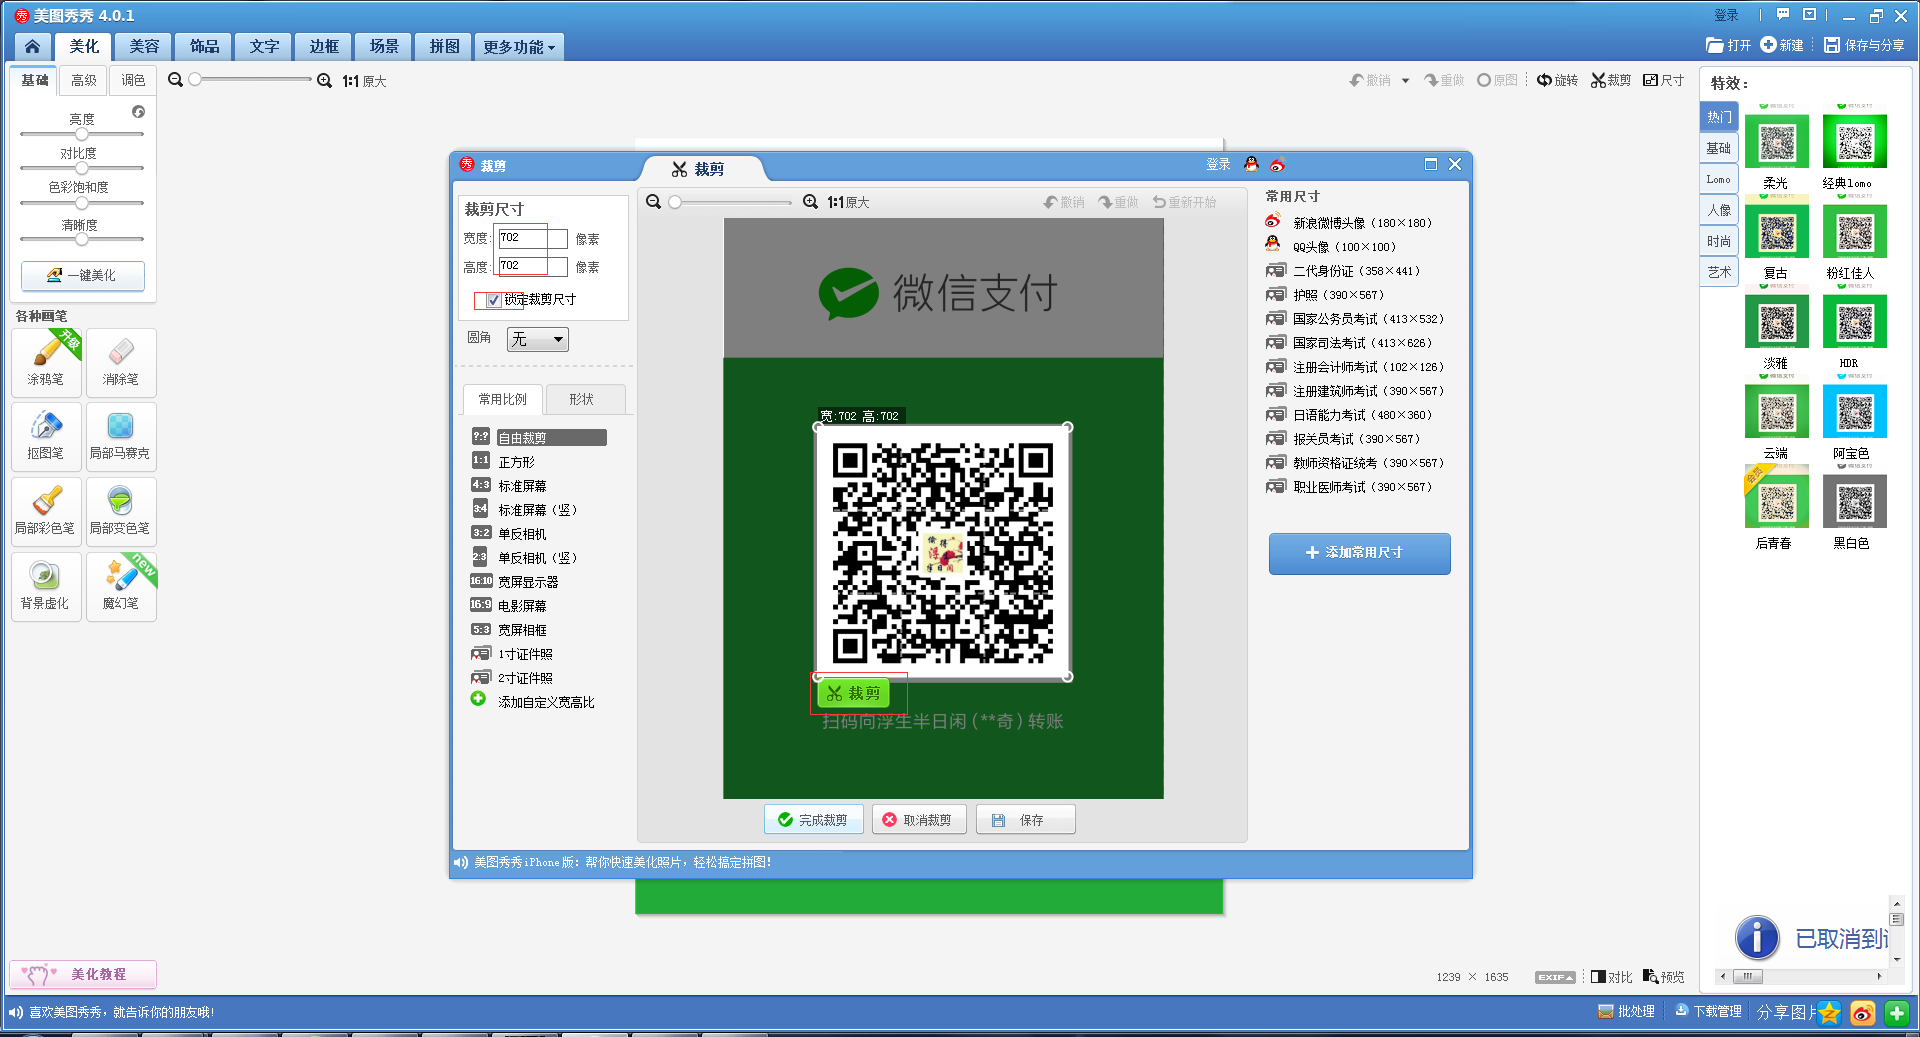
Task: Select the 抠图笔 cutout tool
Action: (x=46, y=435)
